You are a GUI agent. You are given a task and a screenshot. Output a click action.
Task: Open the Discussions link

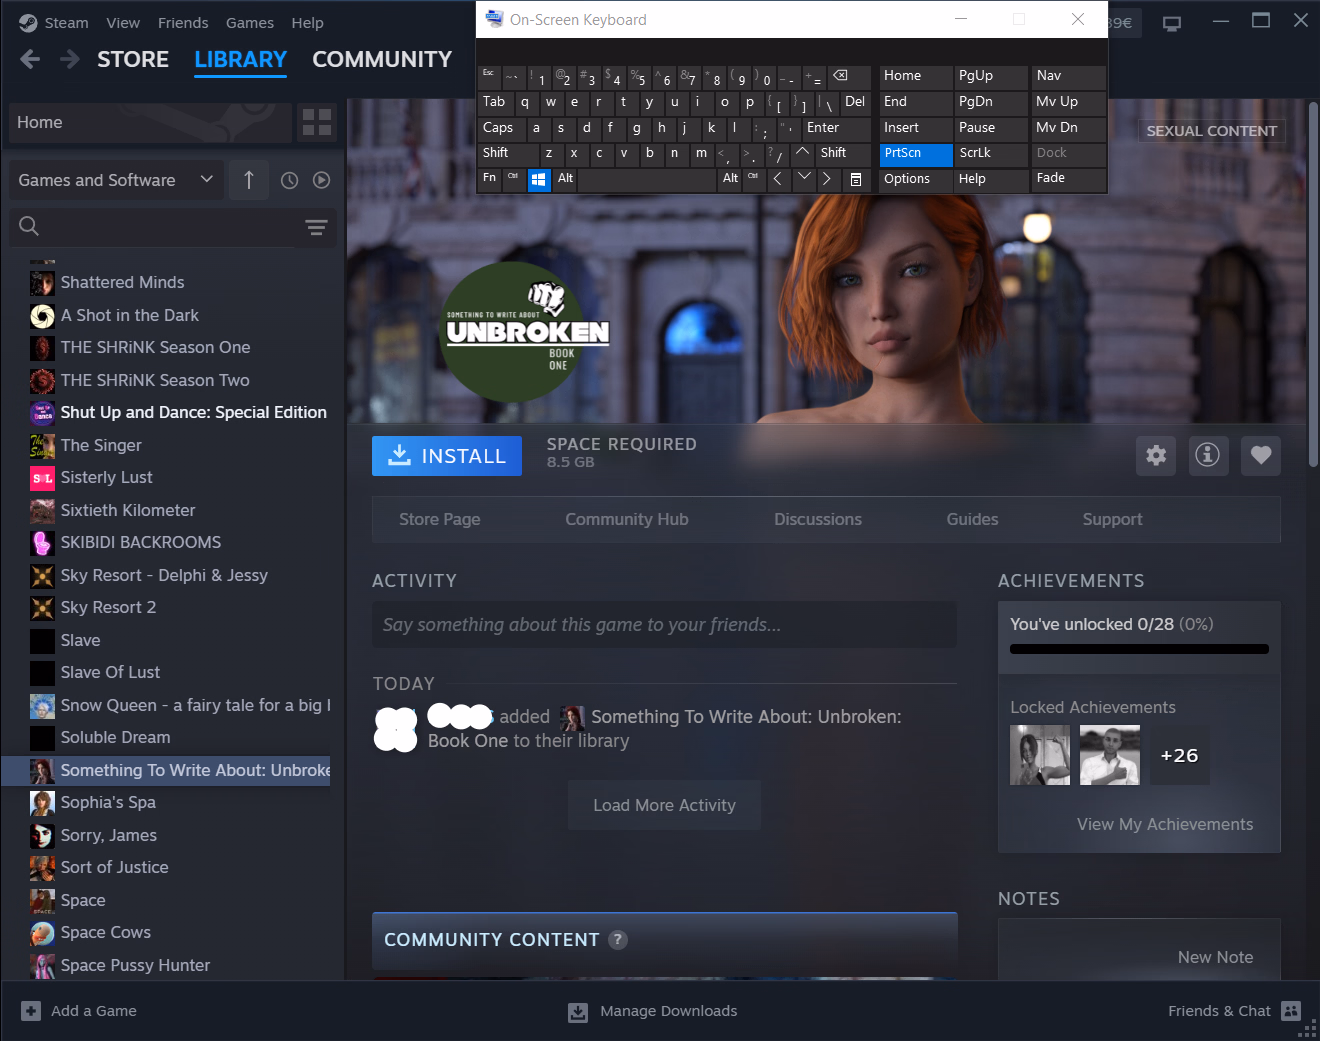tap(818, 519)
